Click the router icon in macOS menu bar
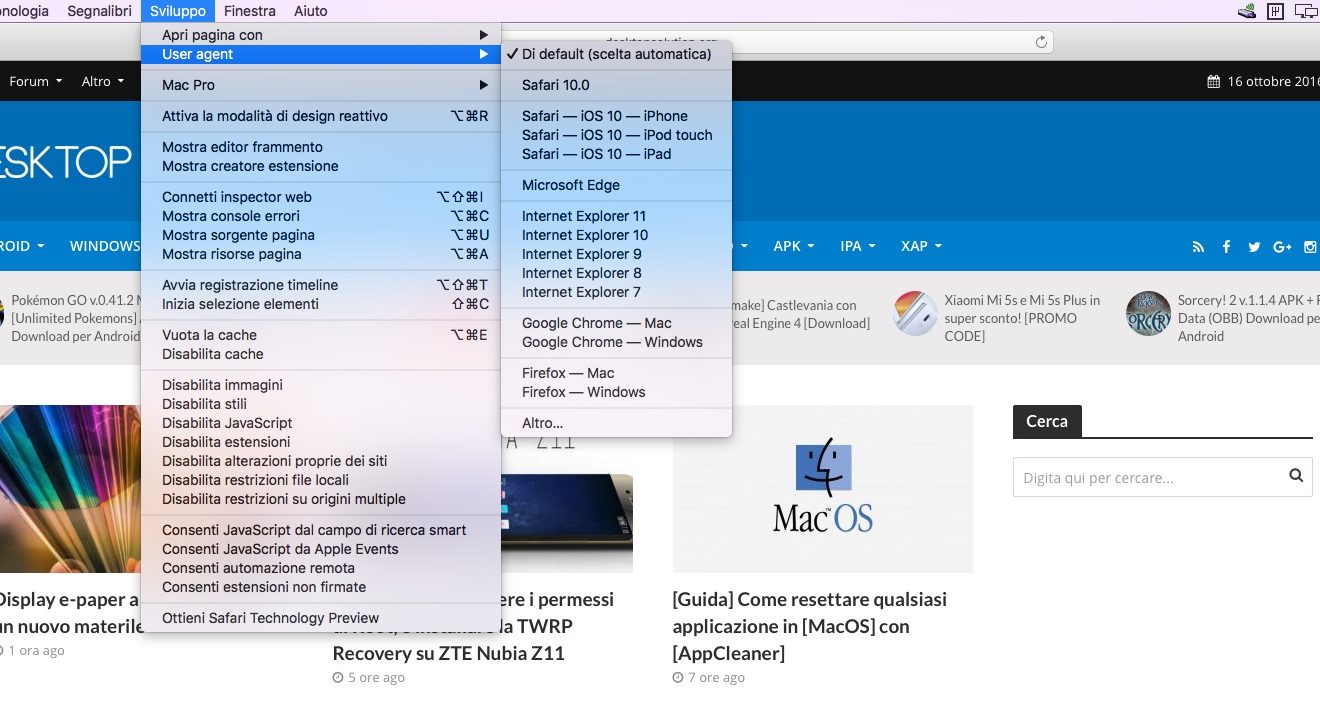 tap(1246, 11)
